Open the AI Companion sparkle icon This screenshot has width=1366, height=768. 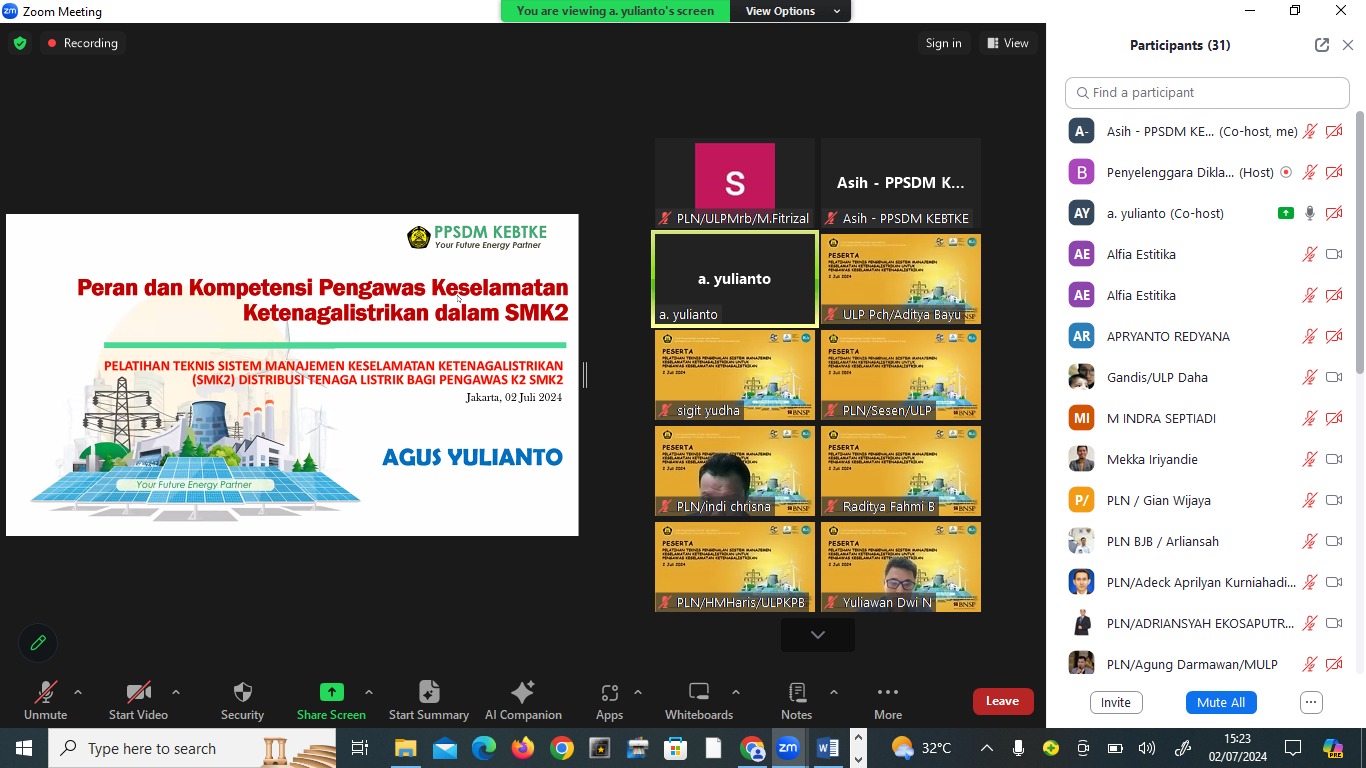pyautogui.click(x=522, y=692)
